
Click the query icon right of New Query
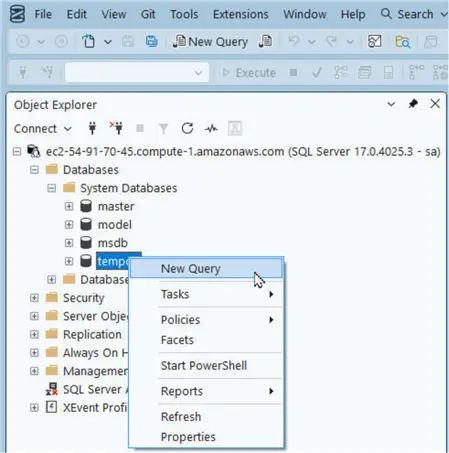265,42
